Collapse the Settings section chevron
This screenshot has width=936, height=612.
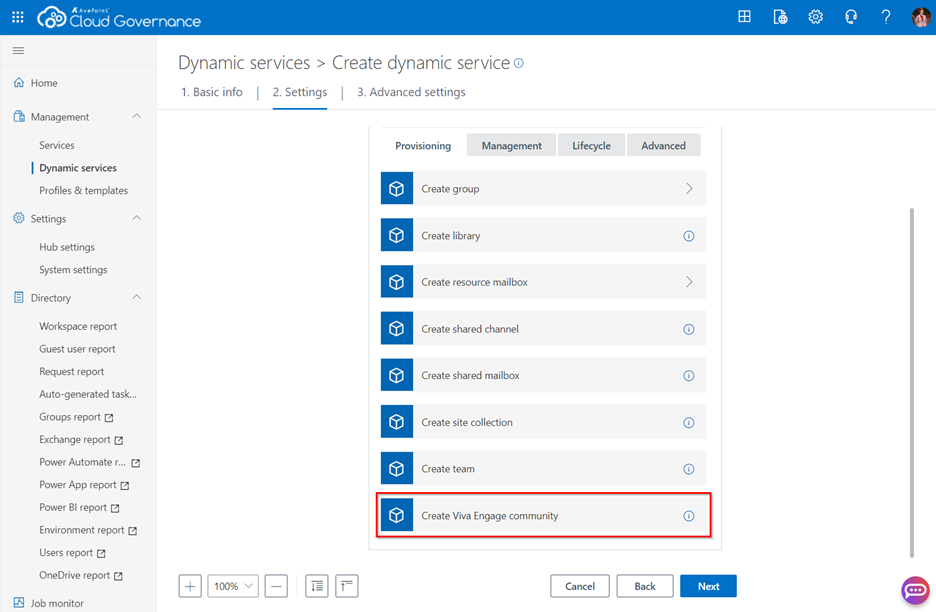137,218
